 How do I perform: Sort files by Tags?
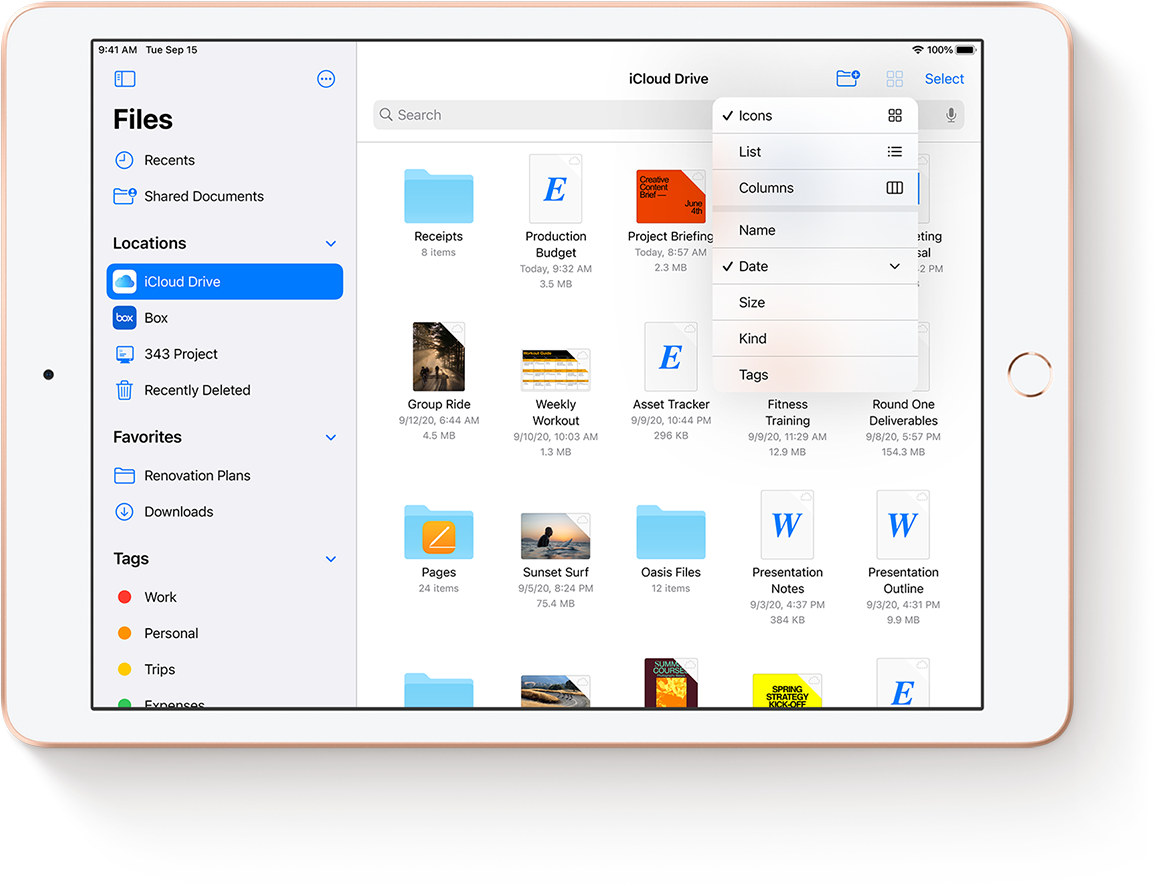[815, 374]
